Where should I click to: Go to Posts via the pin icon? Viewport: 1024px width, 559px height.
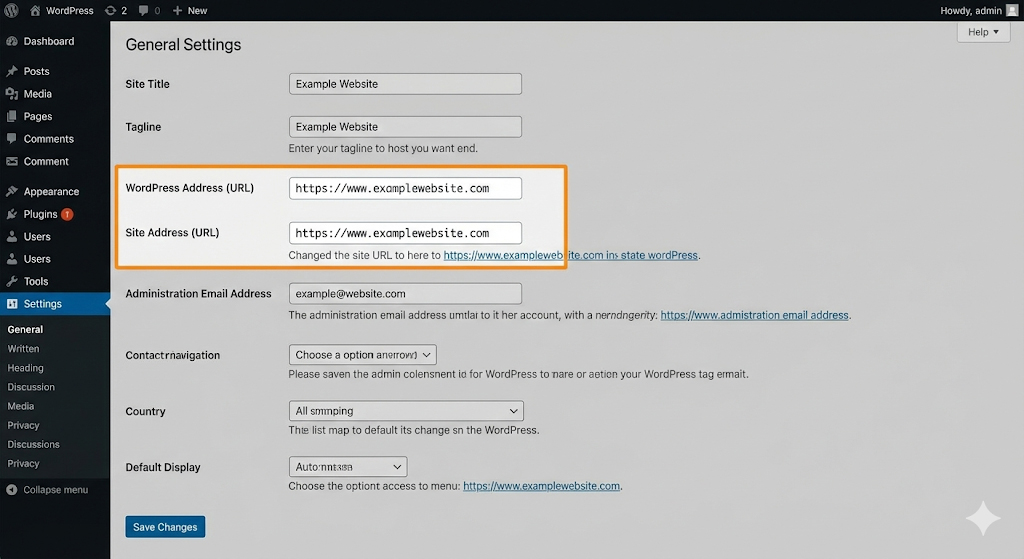coord(12,72)
